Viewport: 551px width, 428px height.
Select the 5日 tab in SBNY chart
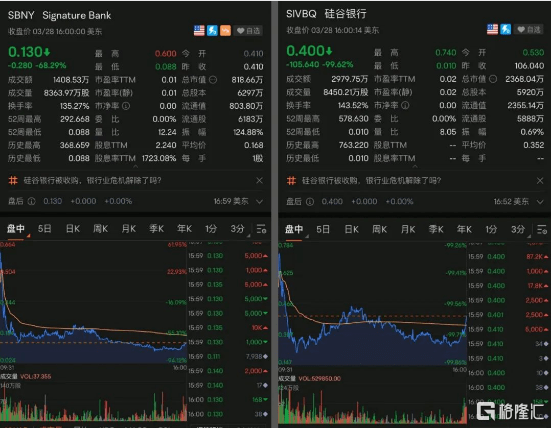click(45, 229)
